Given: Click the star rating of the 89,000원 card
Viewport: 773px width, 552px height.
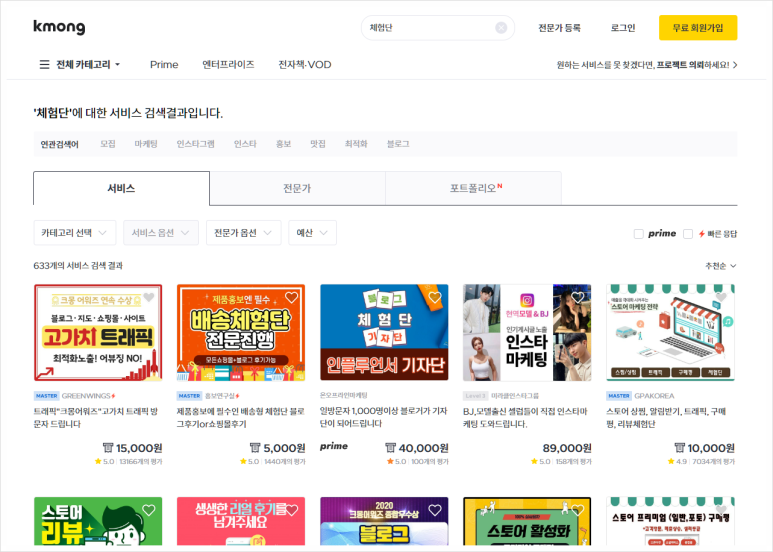Looking at the screenshot, I should click(540, 462).
